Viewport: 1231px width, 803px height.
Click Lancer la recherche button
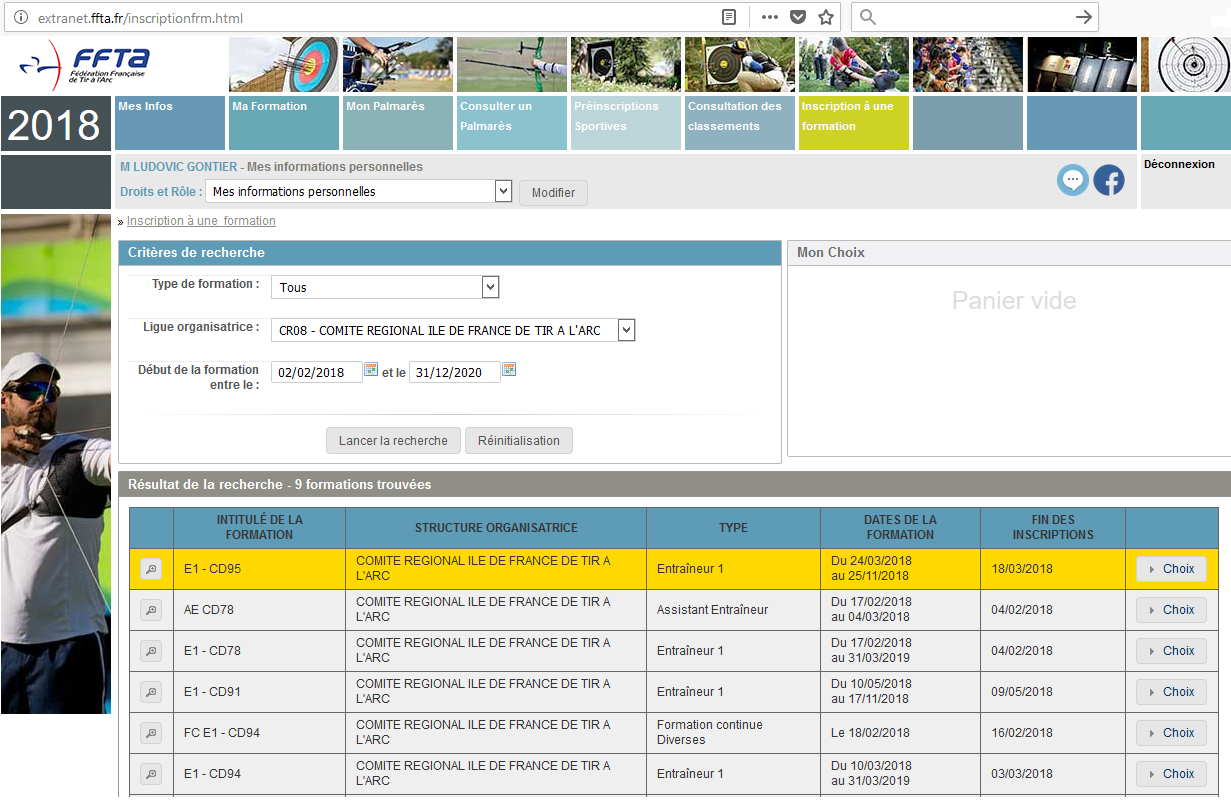tap(393, 441)
